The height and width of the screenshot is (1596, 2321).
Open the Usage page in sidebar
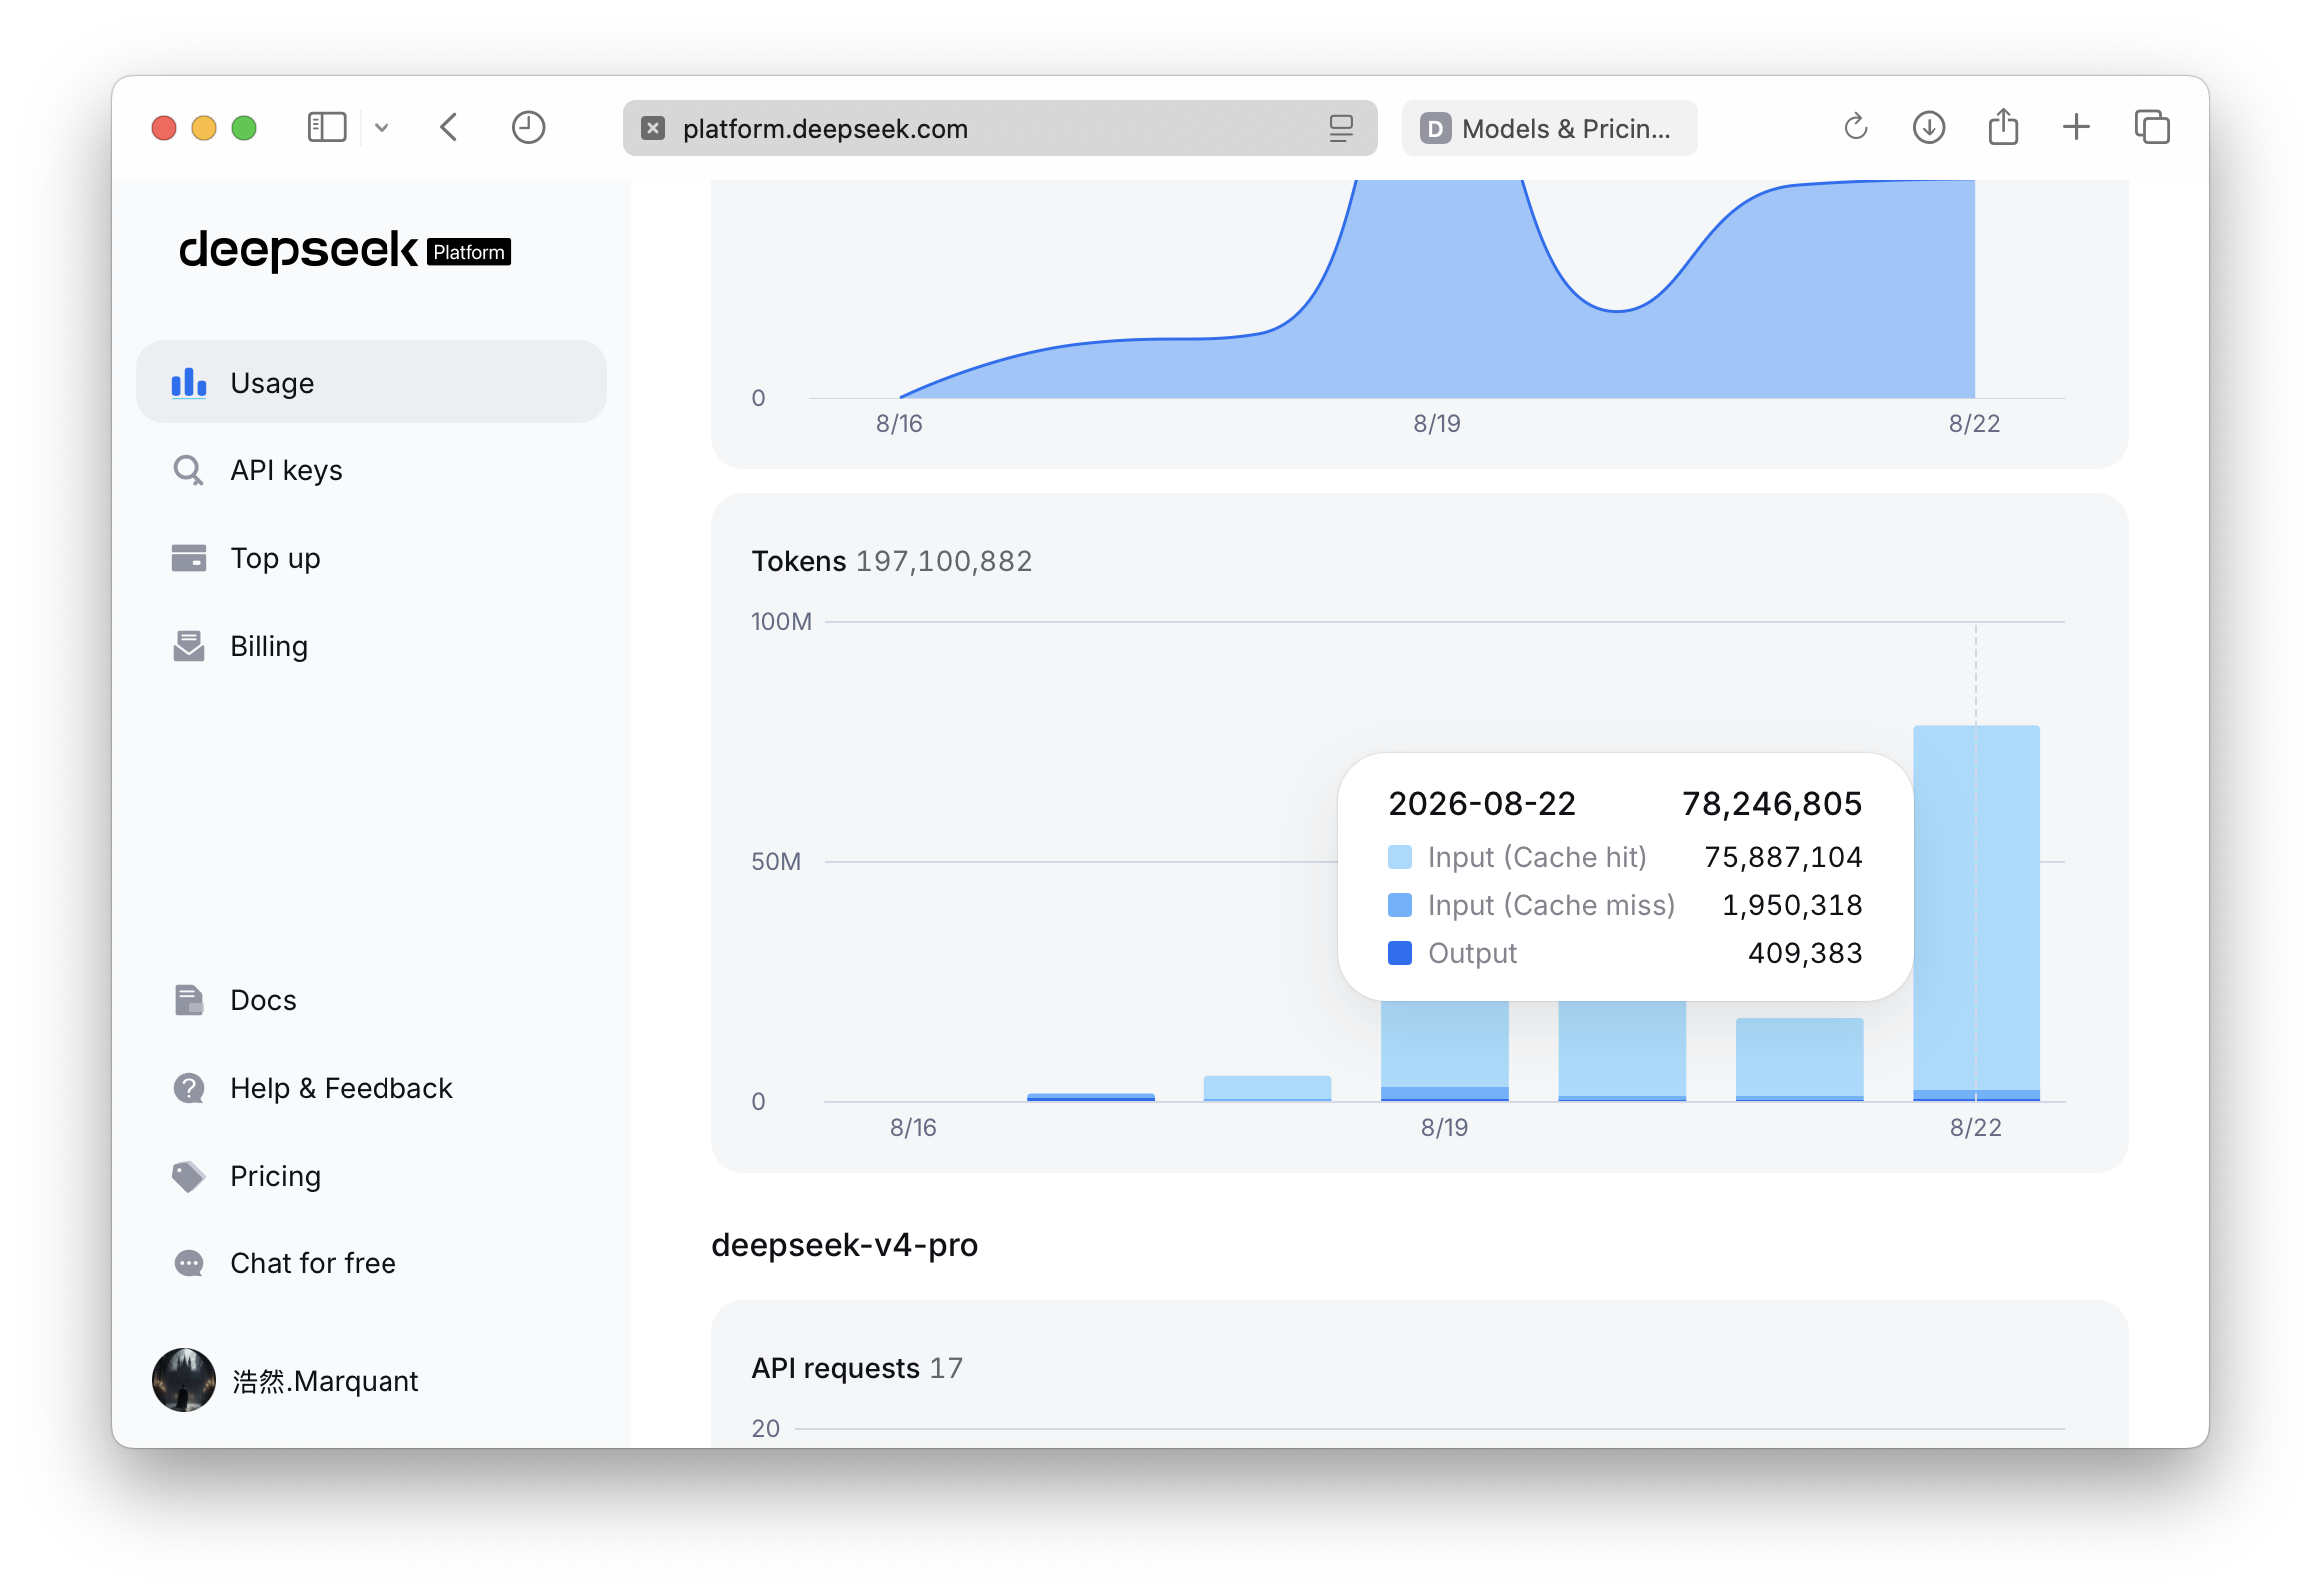pos(371,382)
